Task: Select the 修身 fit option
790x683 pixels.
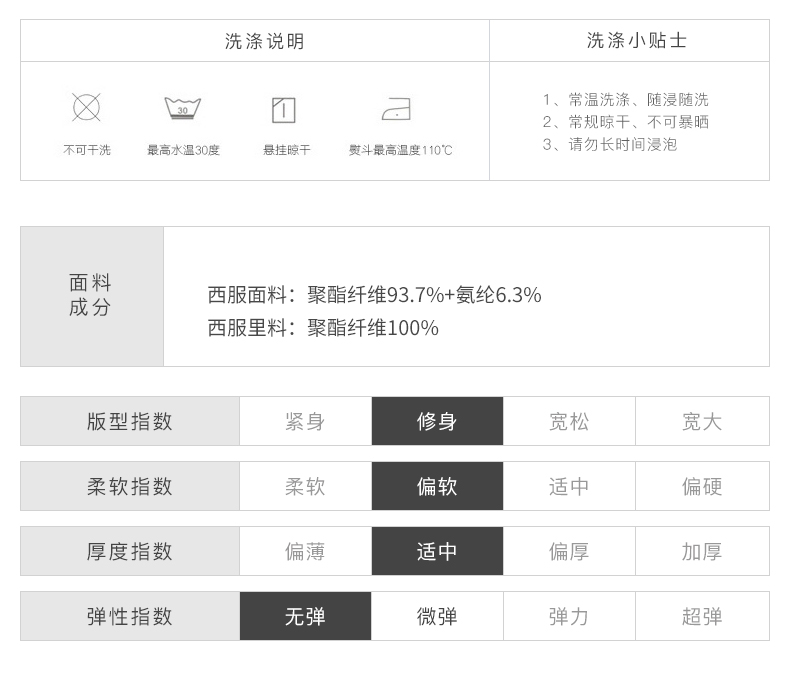Action: (437, 421)
